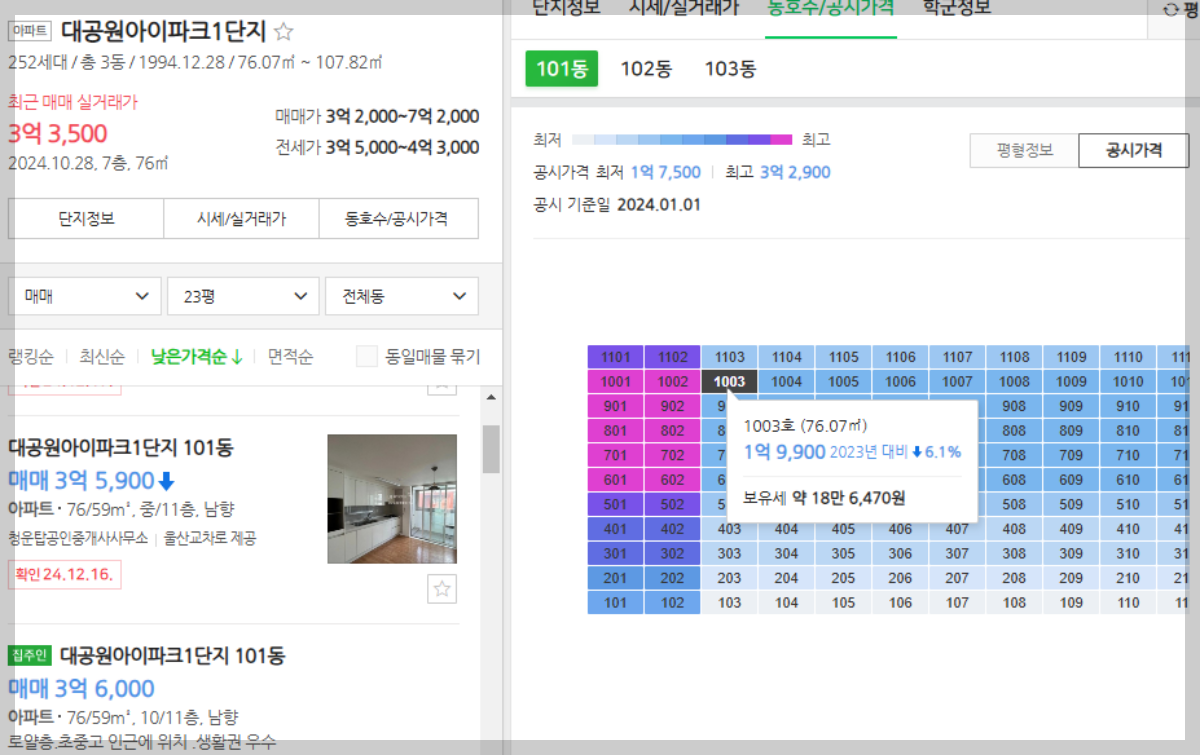
Task: Select unit 1105 in the grid
Action: coord(844,357)
